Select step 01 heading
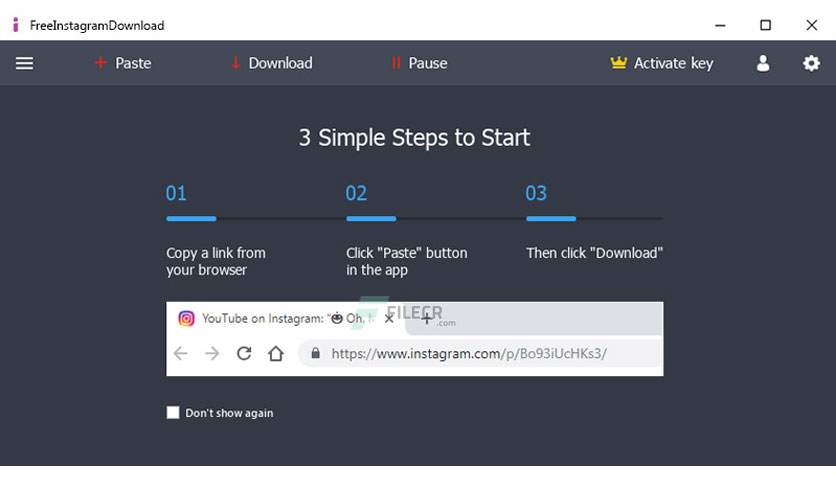Image resolution: width=836 pixels, height=484 pixels. click(x=176, y=193)
